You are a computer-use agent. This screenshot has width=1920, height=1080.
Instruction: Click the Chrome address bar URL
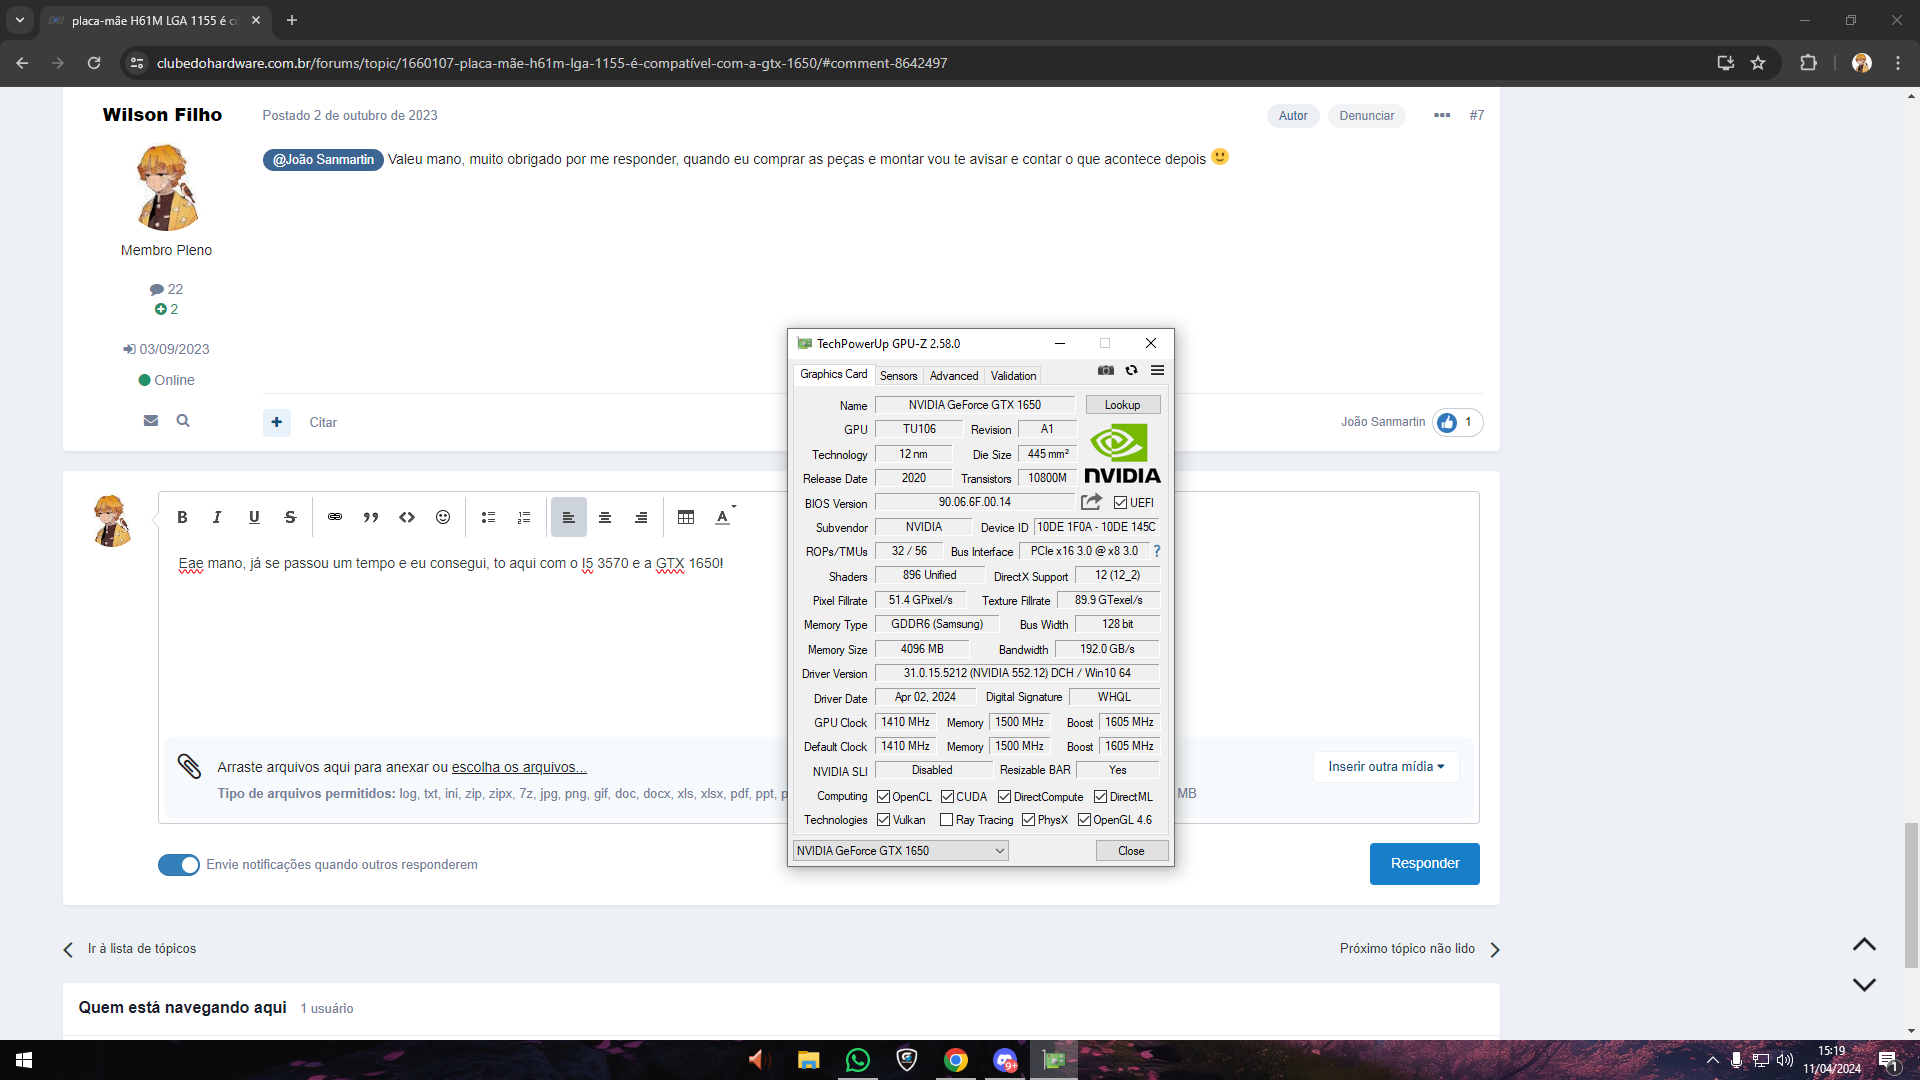point(552,63)
